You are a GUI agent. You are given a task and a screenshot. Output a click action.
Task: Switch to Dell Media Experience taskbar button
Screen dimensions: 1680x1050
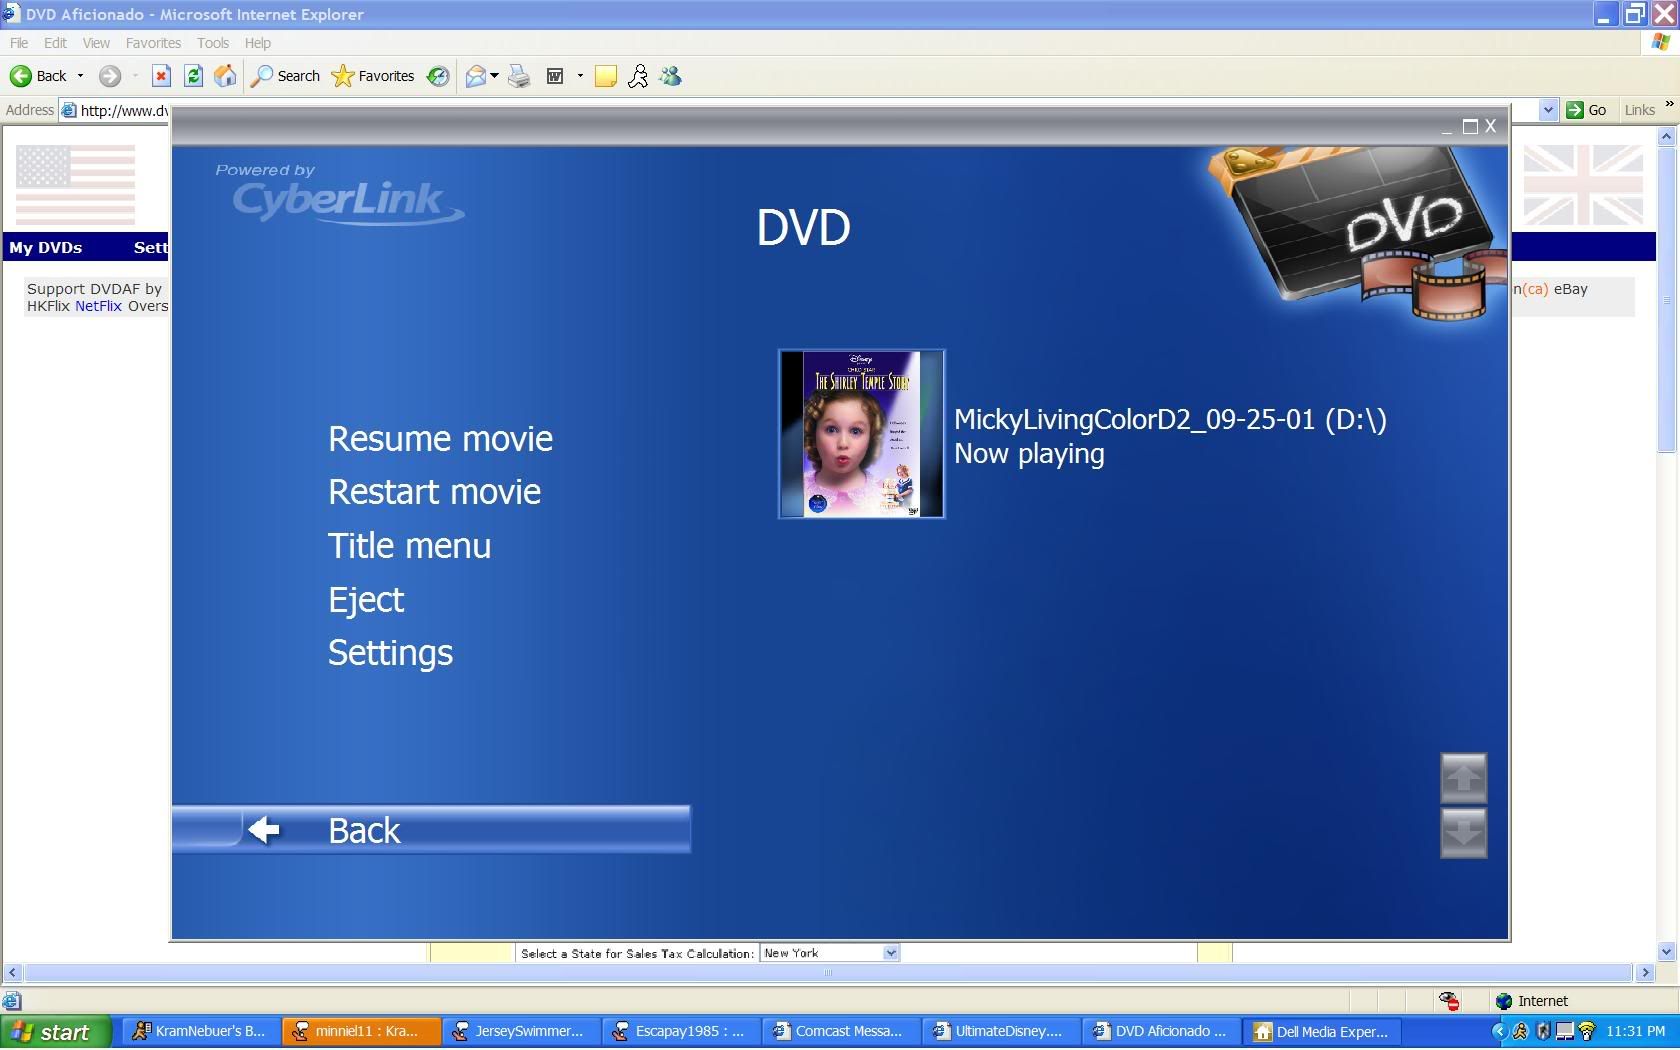click(1321, 1031)
